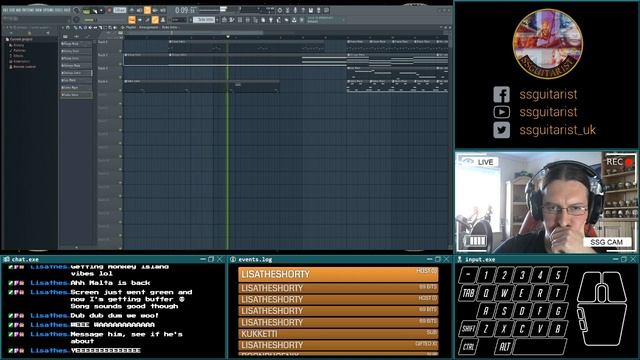The image size is (640, 360).
Task: Expand Generators in the browser tree
Action: click(19, 61)
